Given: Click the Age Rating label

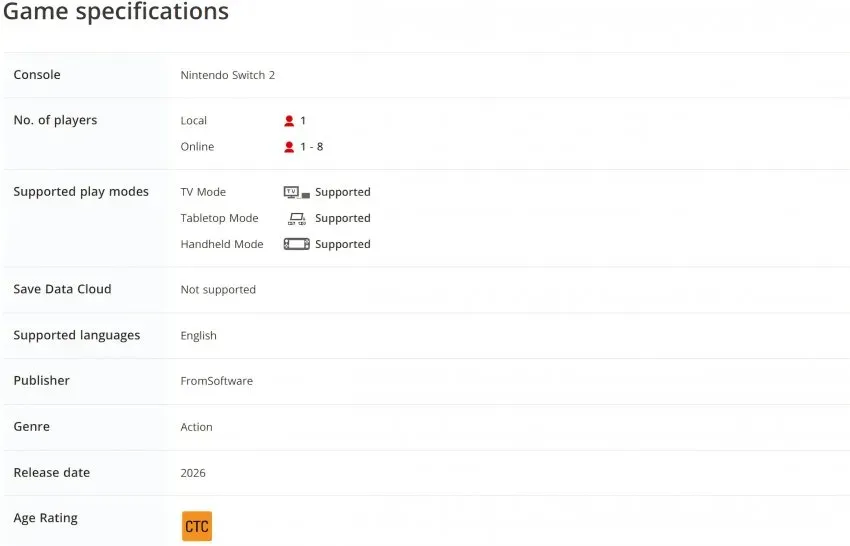Looking at the screenshot, I should (x=46, y=518).
